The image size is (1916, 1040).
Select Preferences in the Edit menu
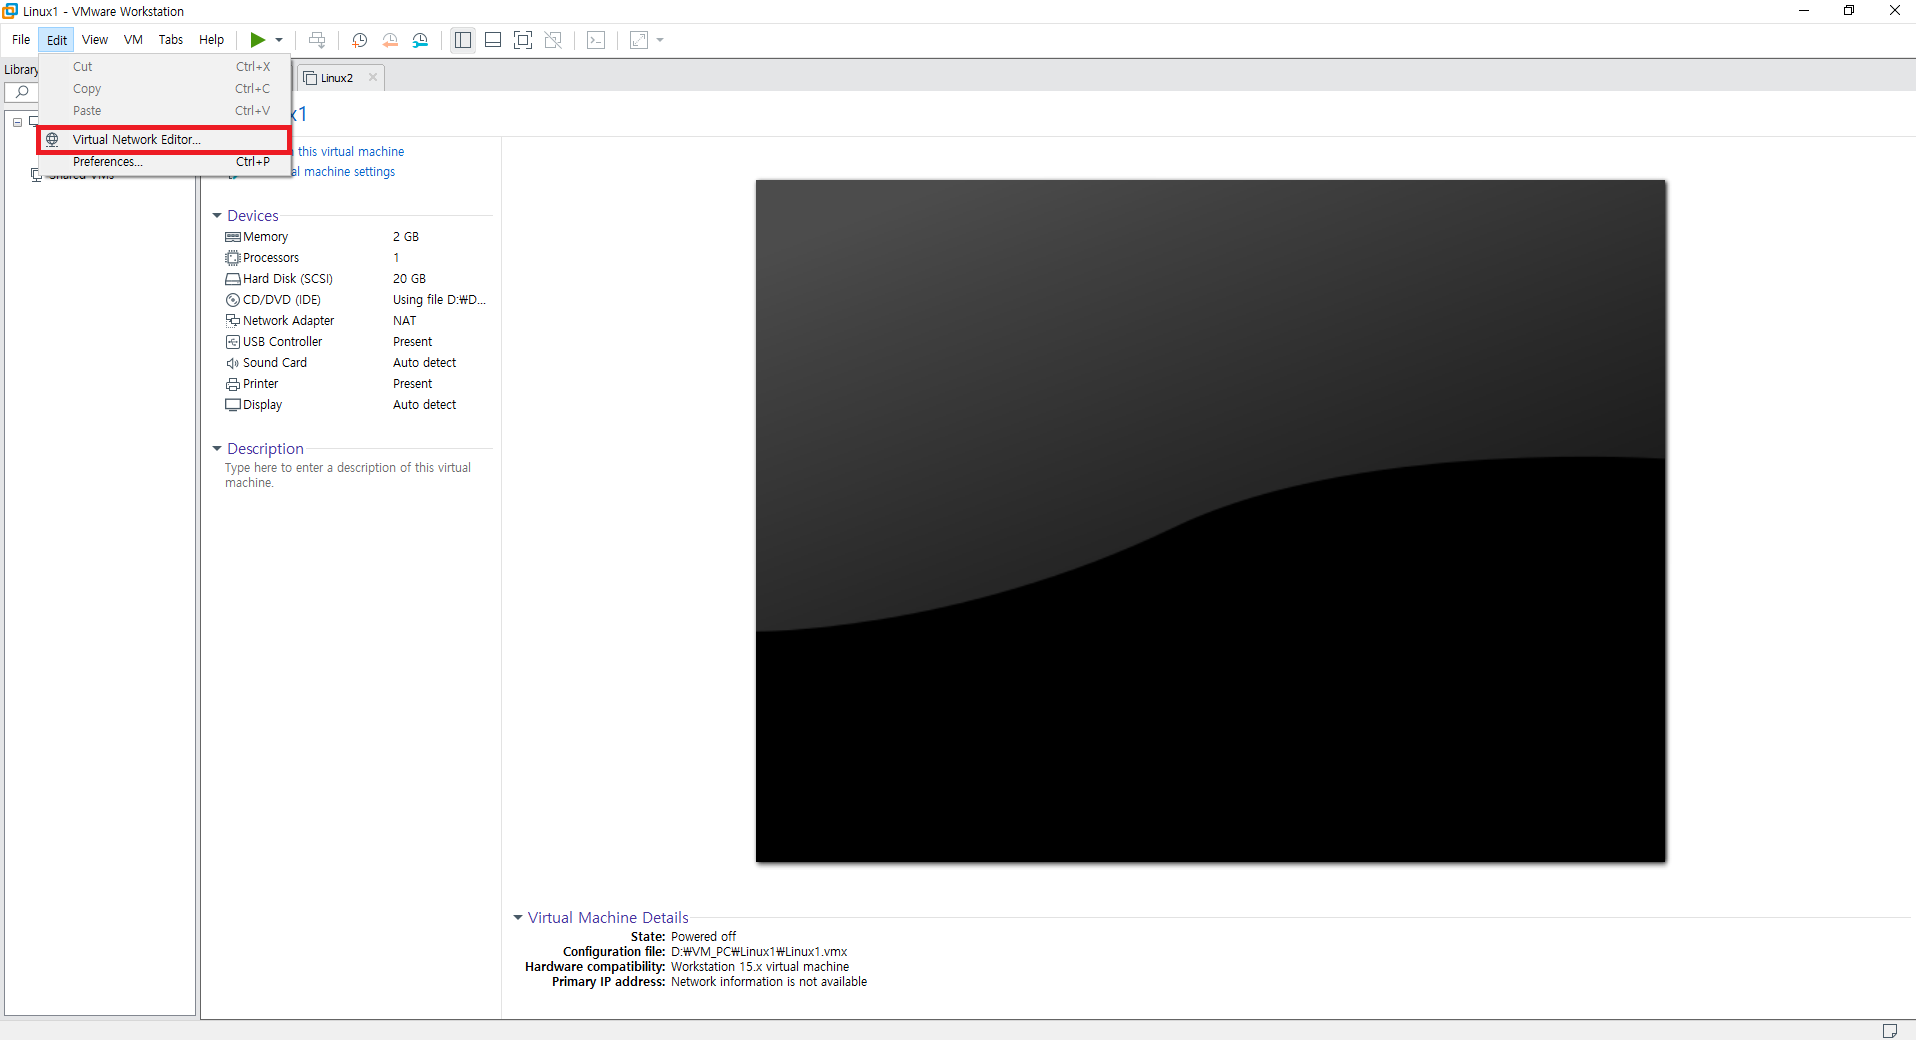pyautogui.click(x=165, y=162)
